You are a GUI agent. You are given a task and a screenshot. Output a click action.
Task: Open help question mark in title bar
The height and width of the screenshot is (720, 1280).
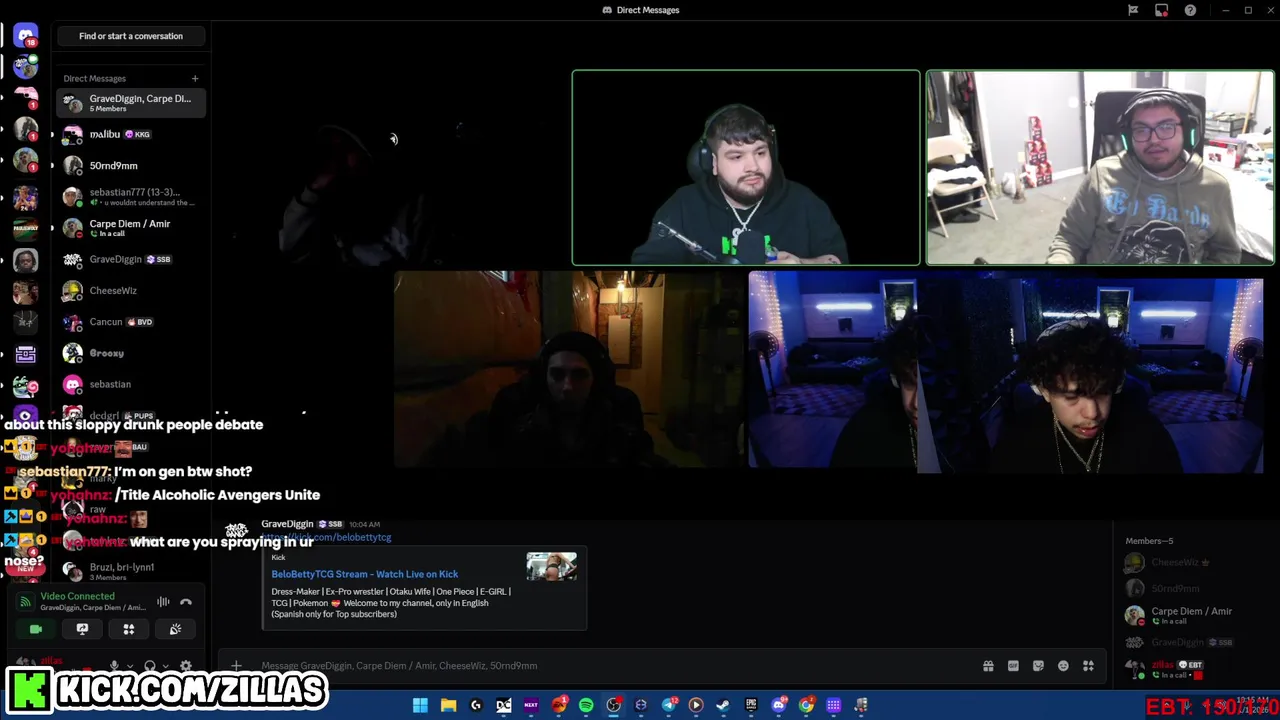[1190, 10]
